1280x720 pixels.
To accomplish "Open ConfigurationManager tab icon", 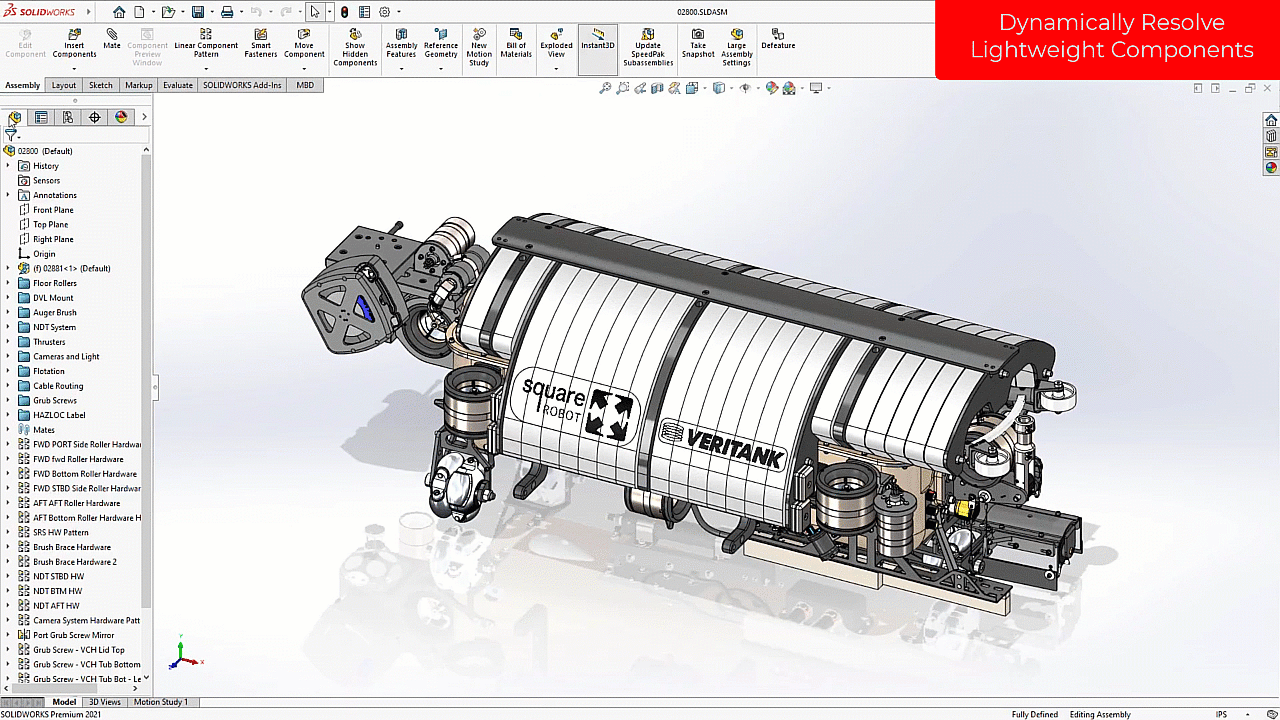I will coord(68,117).
